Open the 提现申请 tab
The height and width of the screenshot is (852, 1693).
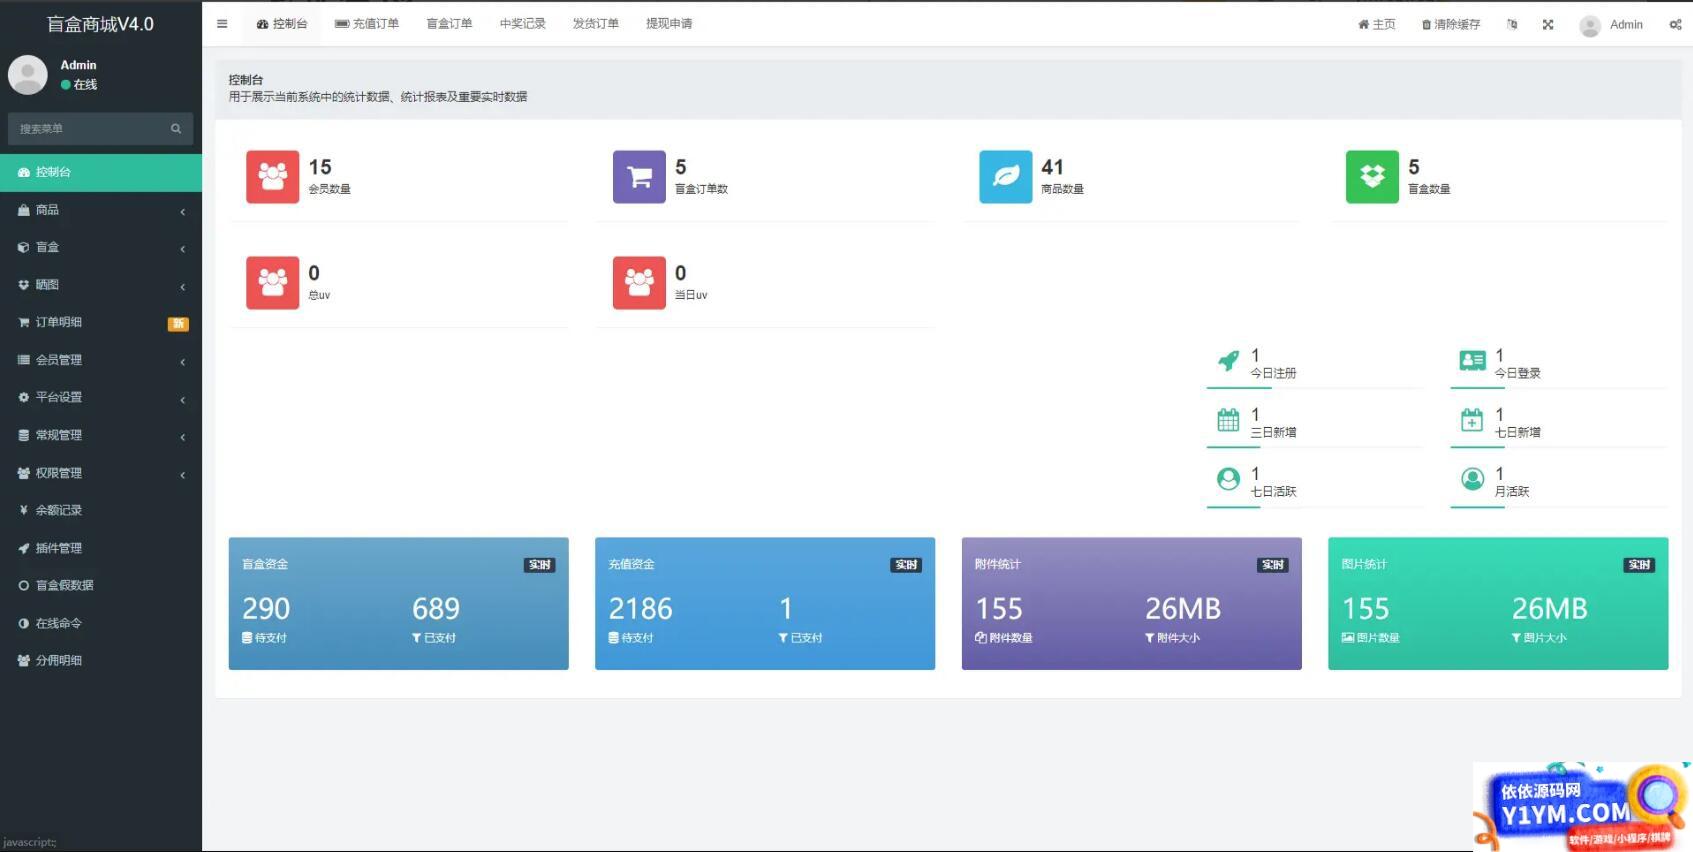point(669,24)
